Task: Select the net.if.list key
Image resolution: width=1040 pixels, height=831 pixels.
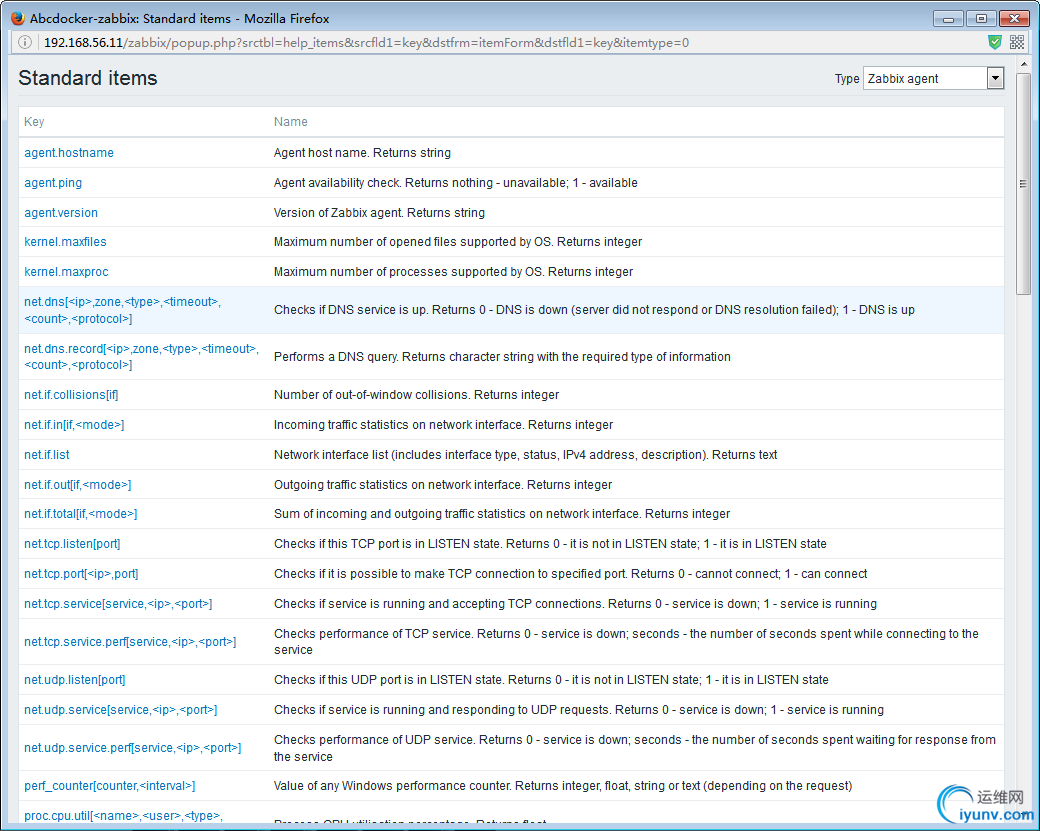Action: click(46, 454)
